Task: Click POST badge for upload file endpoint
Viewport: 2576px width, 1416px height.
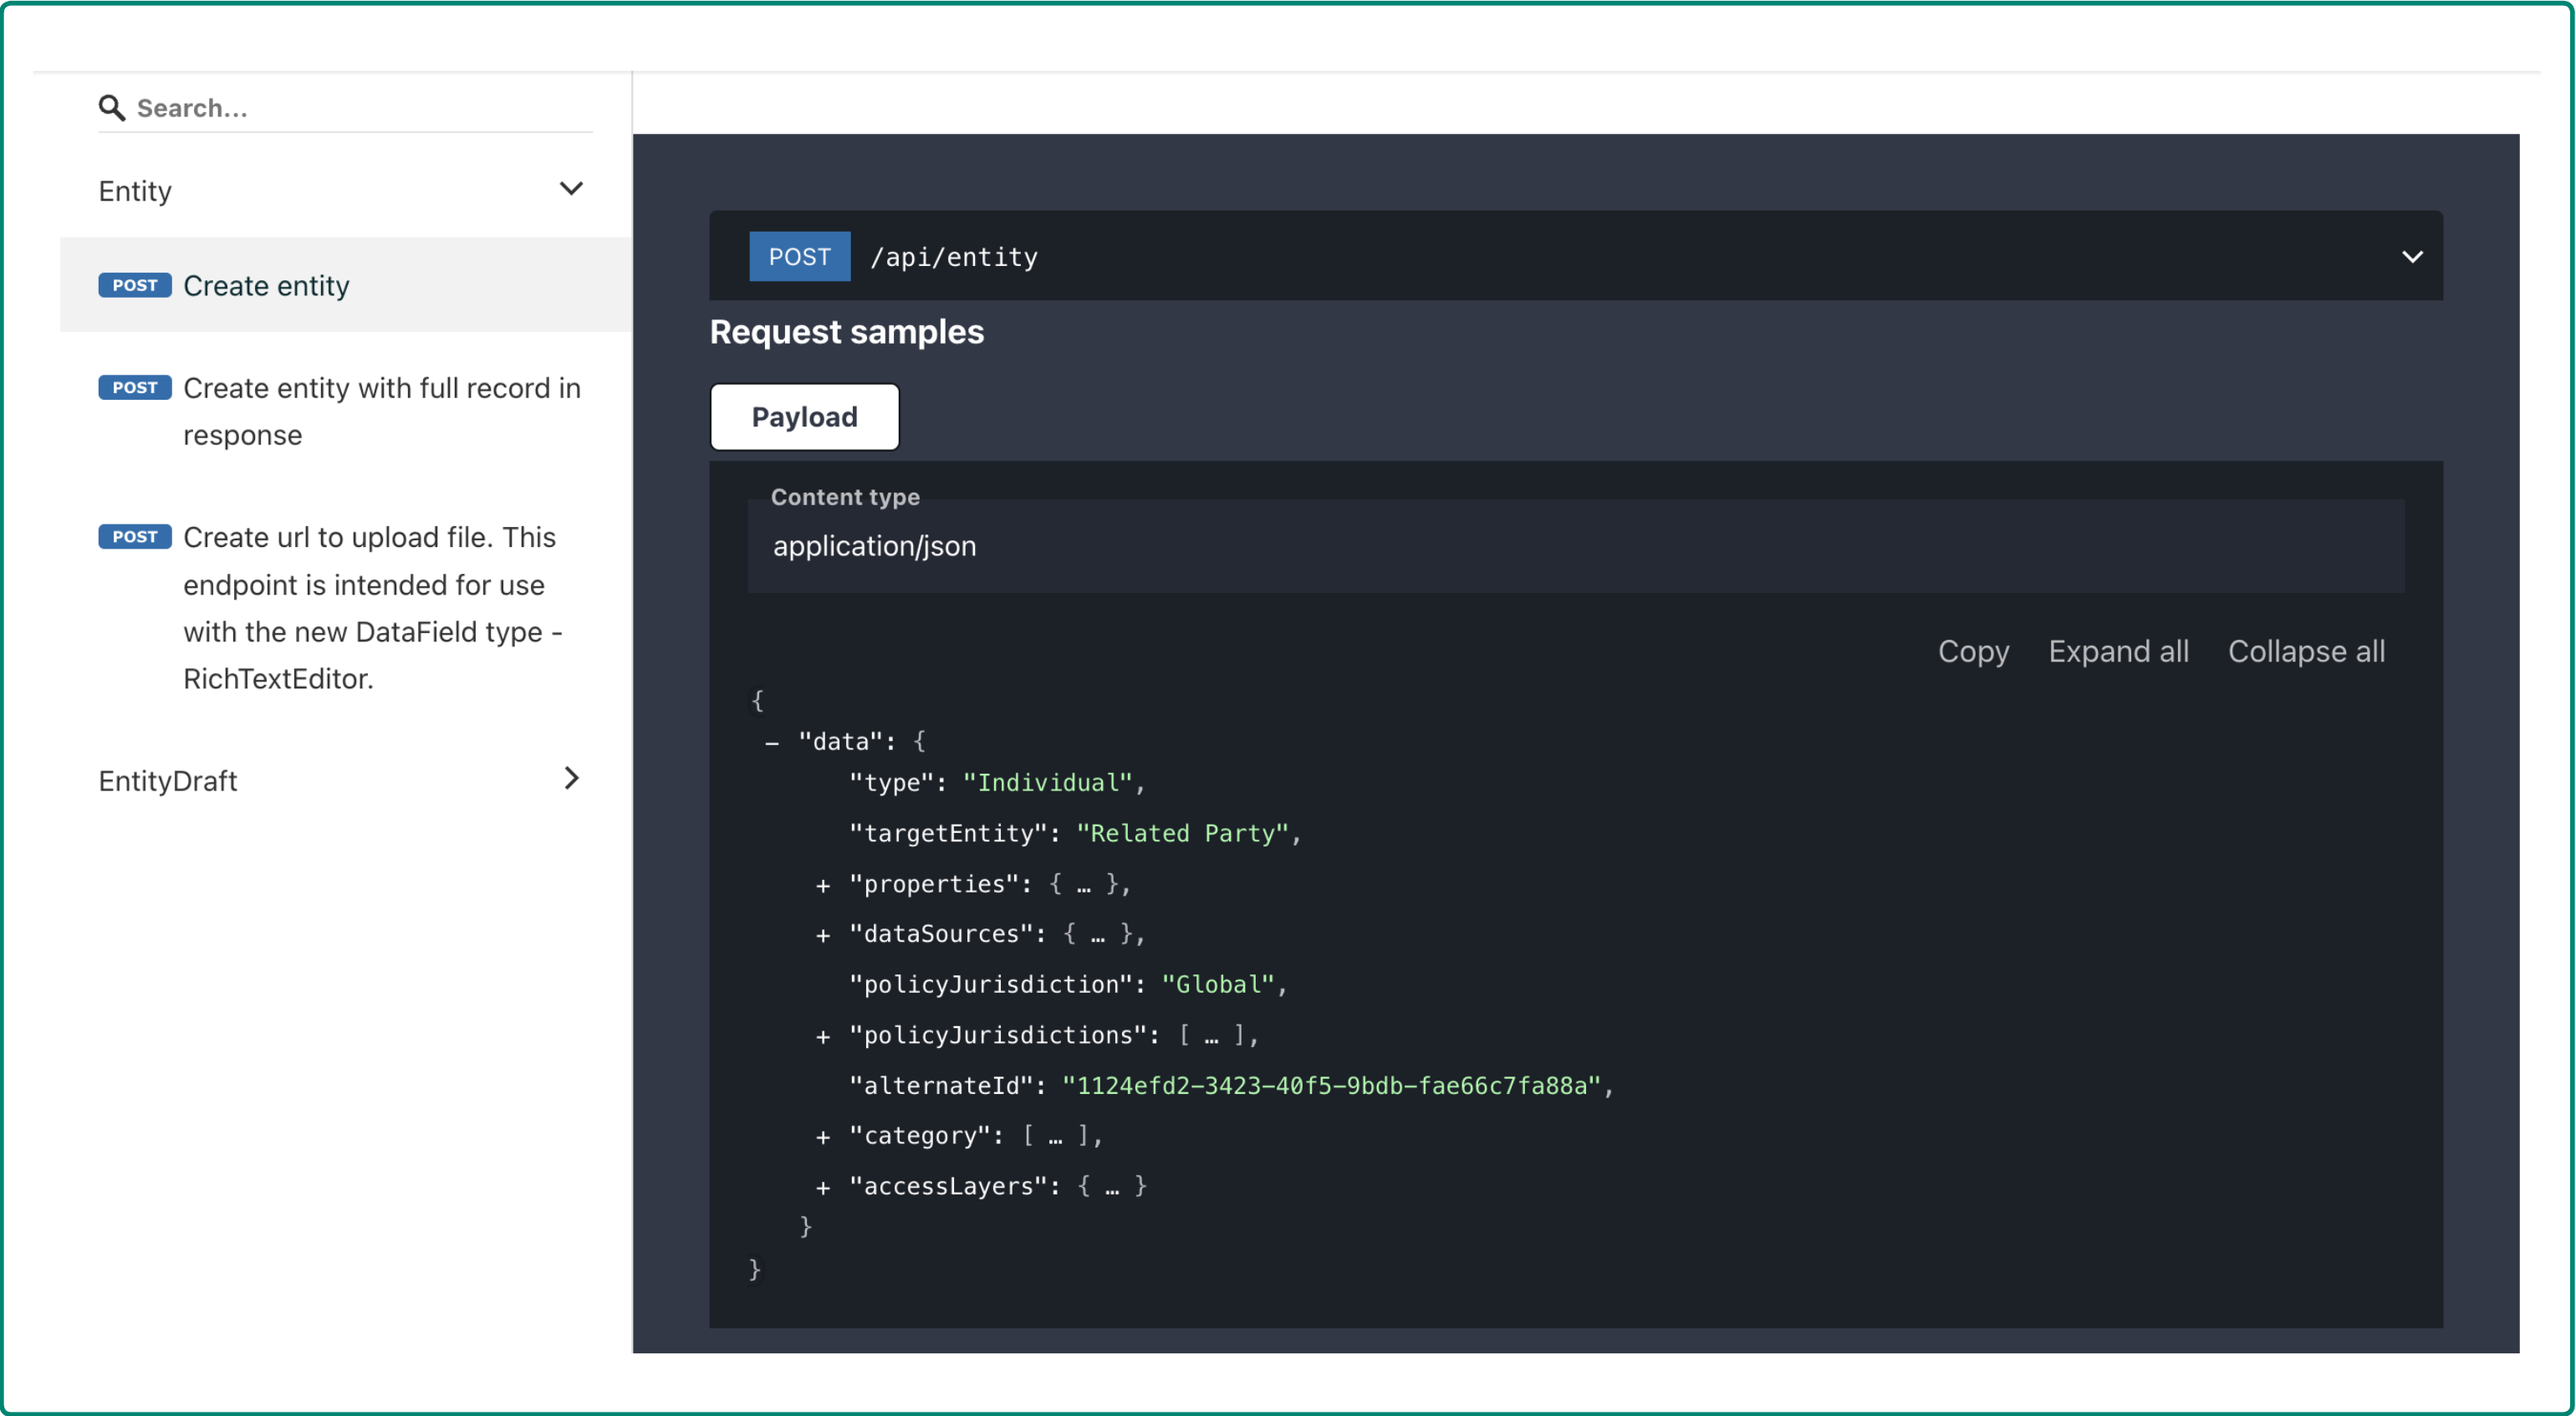Action: (x=135, y=537)
